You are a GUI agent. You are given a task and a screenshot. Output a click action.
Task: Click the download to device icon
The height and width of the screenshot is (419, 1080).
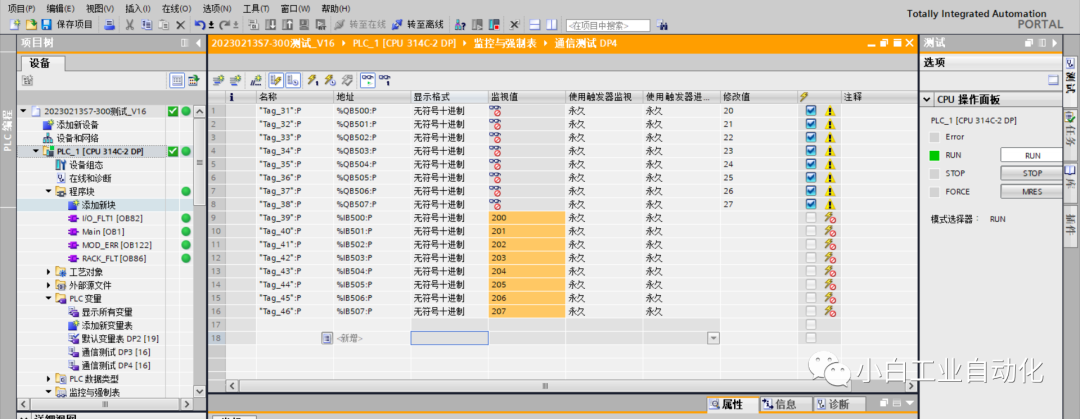tap(270, 25)
